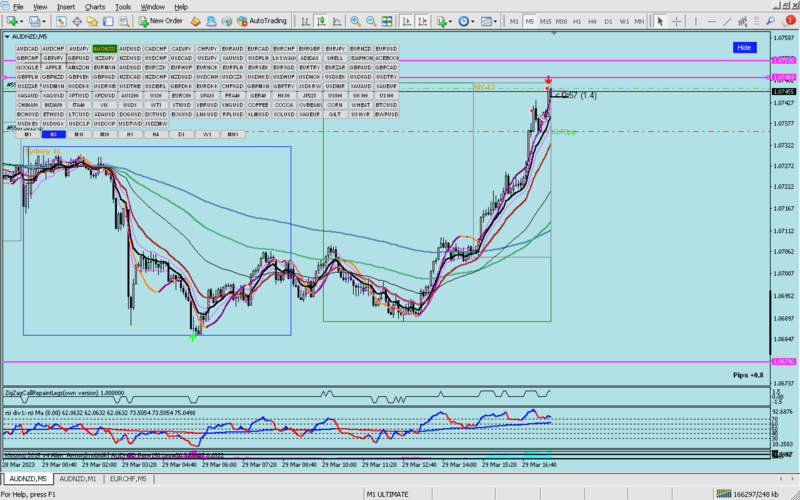Viewport: 800px width, 500px height.
Task: Open the Window menu
Action: point(153,7)
